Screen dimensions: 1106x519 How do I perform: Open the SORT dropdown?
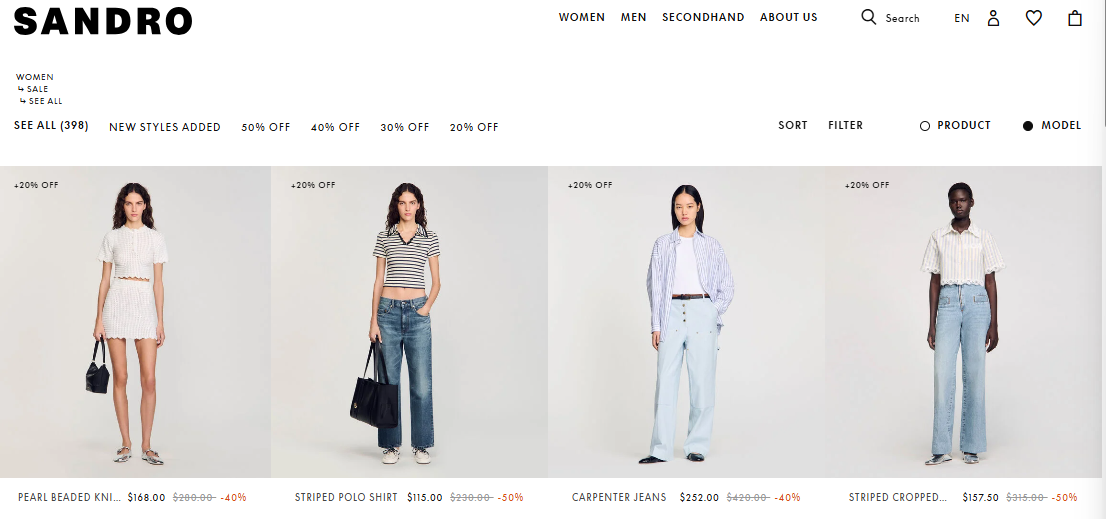[793, 125]
